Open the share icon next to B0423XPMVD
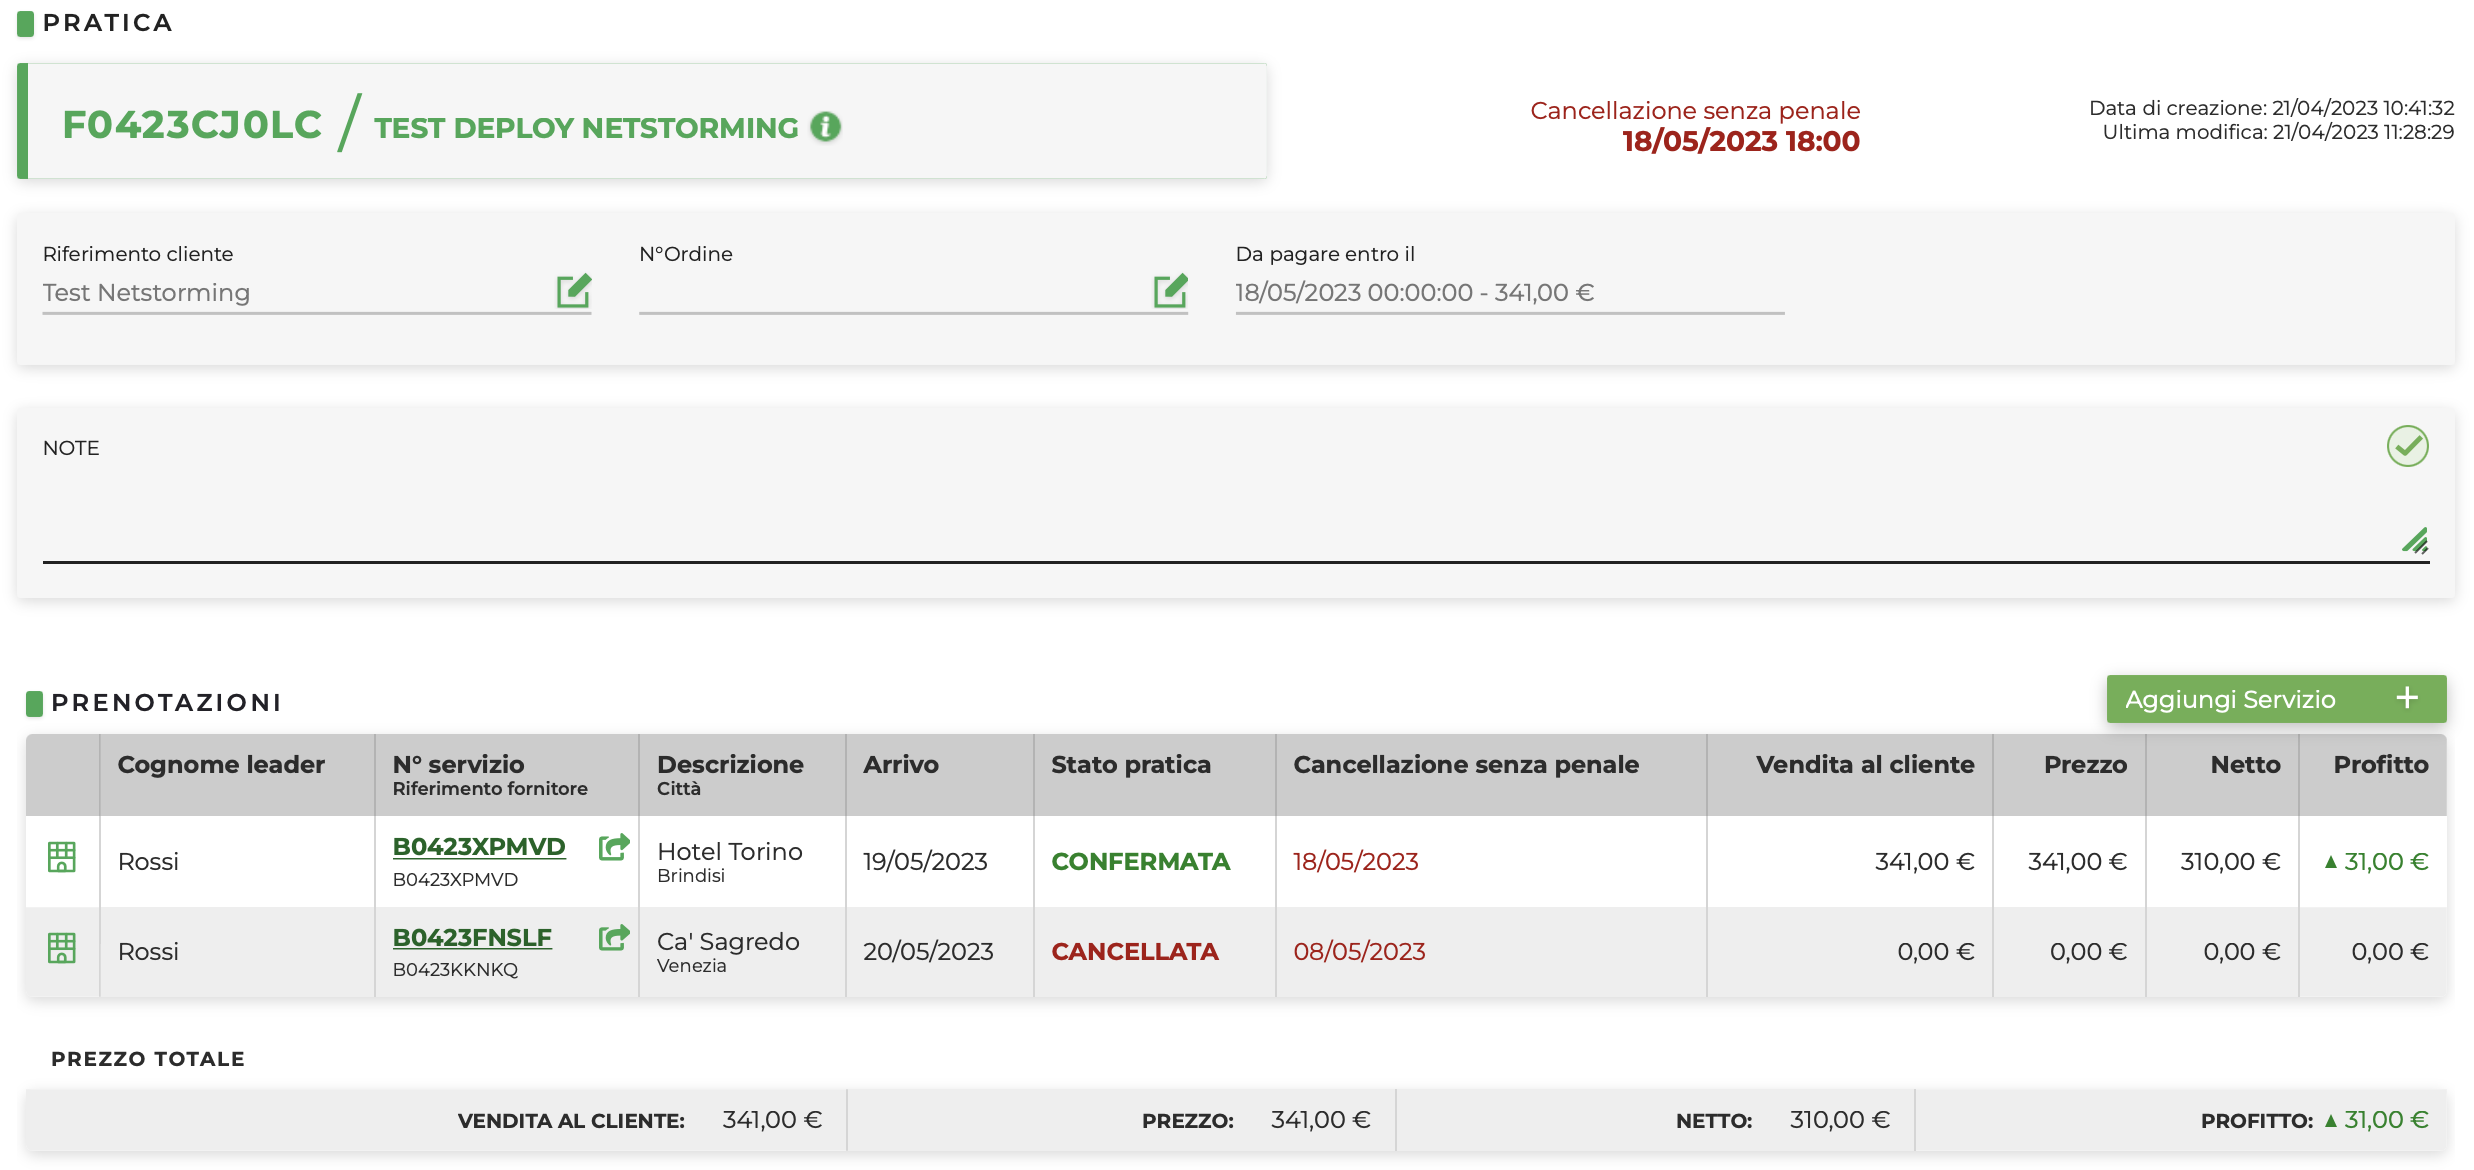The height and width of the screenshot is (1170, 2474). coord(613,848)
